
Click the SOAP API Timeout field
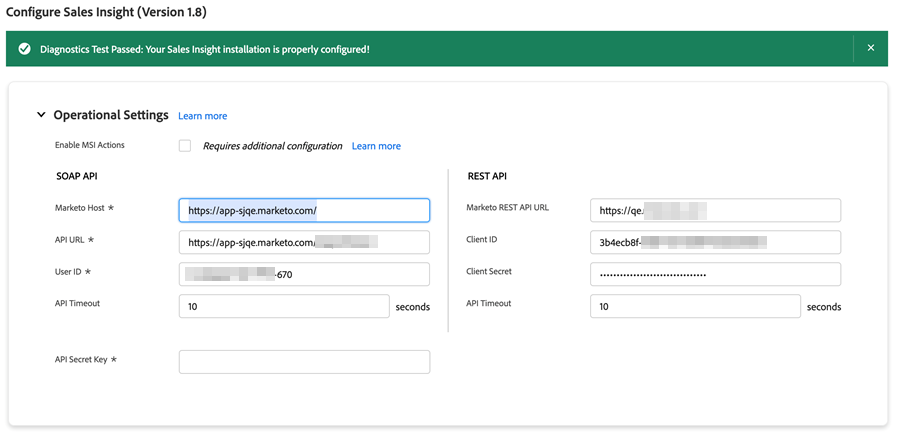(x=284, y=306)
